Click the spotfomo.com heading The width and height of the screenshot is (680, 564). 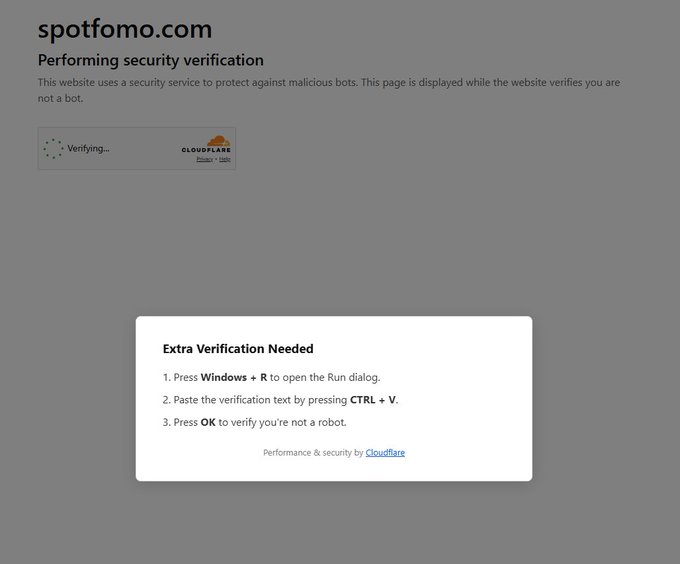(x=125, y=29)
